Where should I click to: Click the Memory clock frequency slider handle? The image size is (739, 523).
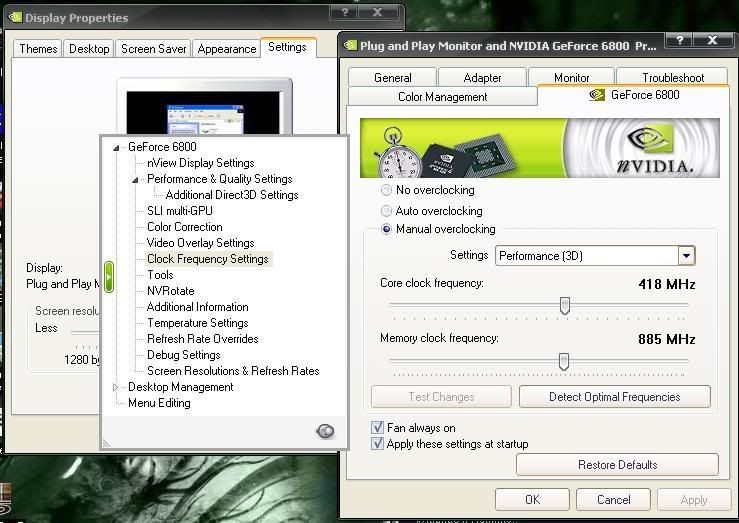(564, 361)
